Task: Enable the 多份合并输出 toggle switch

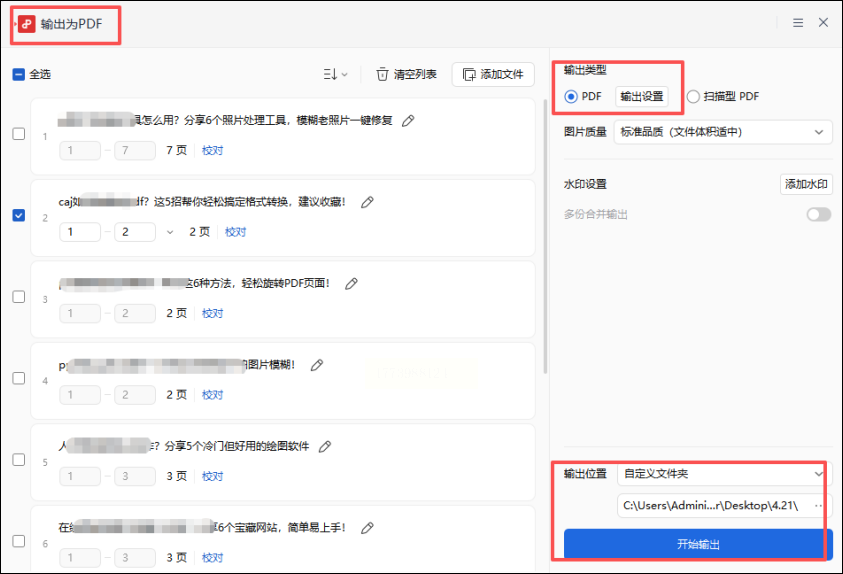Action: pyautogui.click(x=818, y=214)
